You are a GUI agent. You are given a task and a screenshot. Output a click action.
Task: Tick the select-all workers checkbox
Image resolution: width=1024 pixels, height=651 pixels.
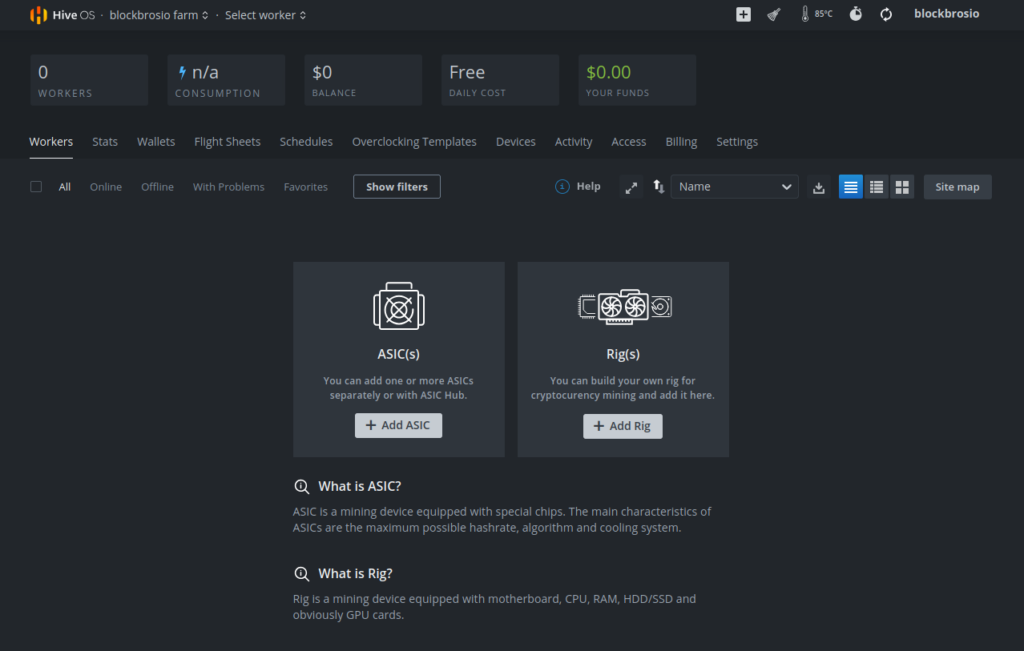point(36,186)
